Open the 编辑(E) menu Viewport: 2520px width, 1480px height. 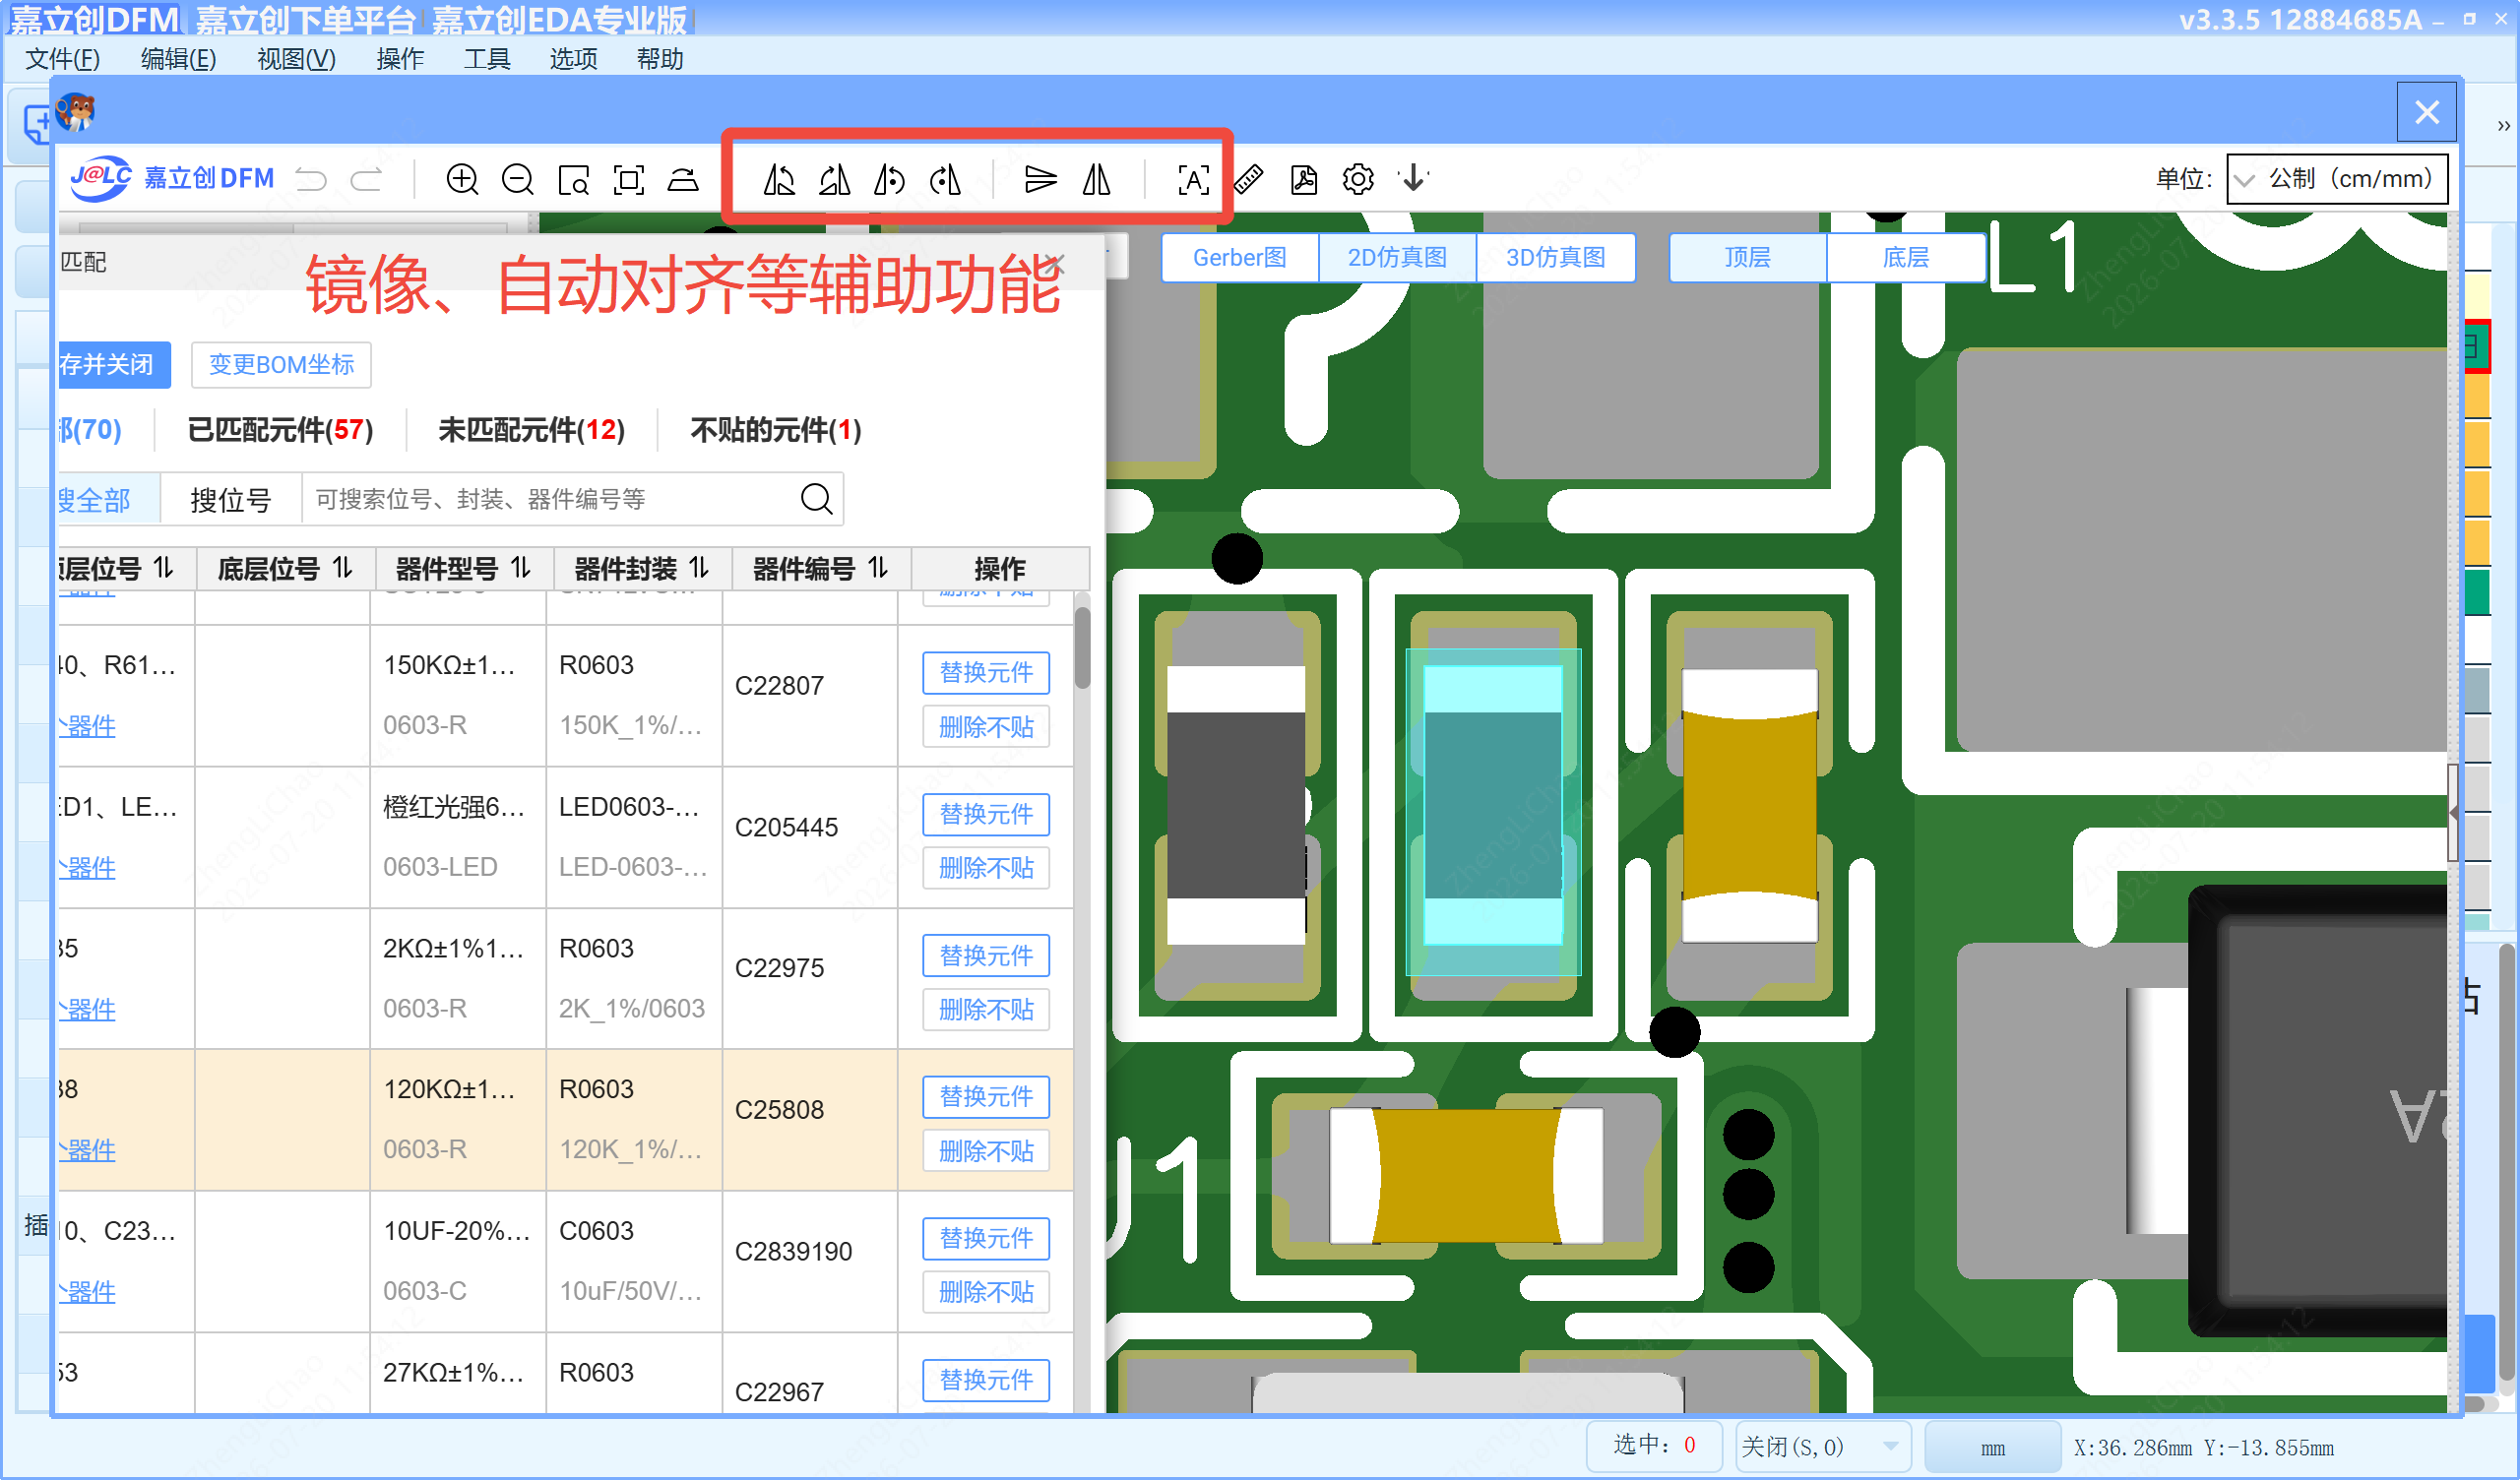[178, 59]
